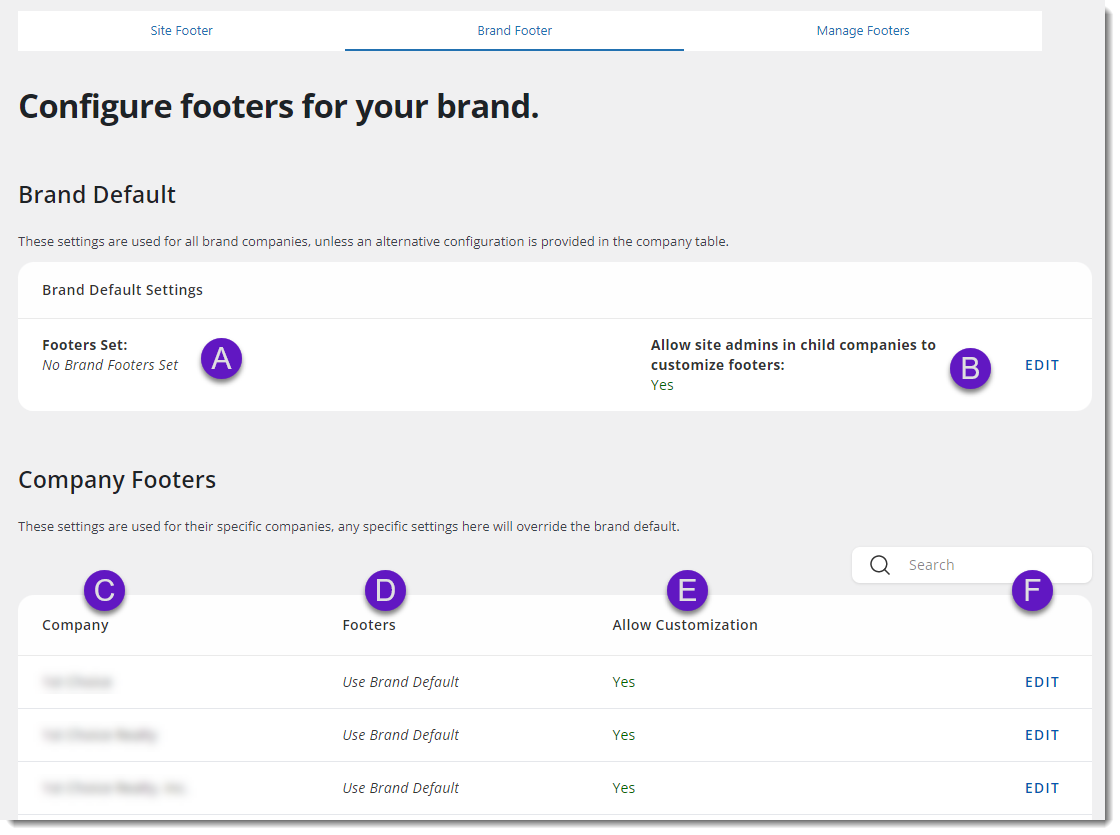Open the Manage Footers tab
This screenshot has height=835, width=1120.
click(x=862, y=30)
